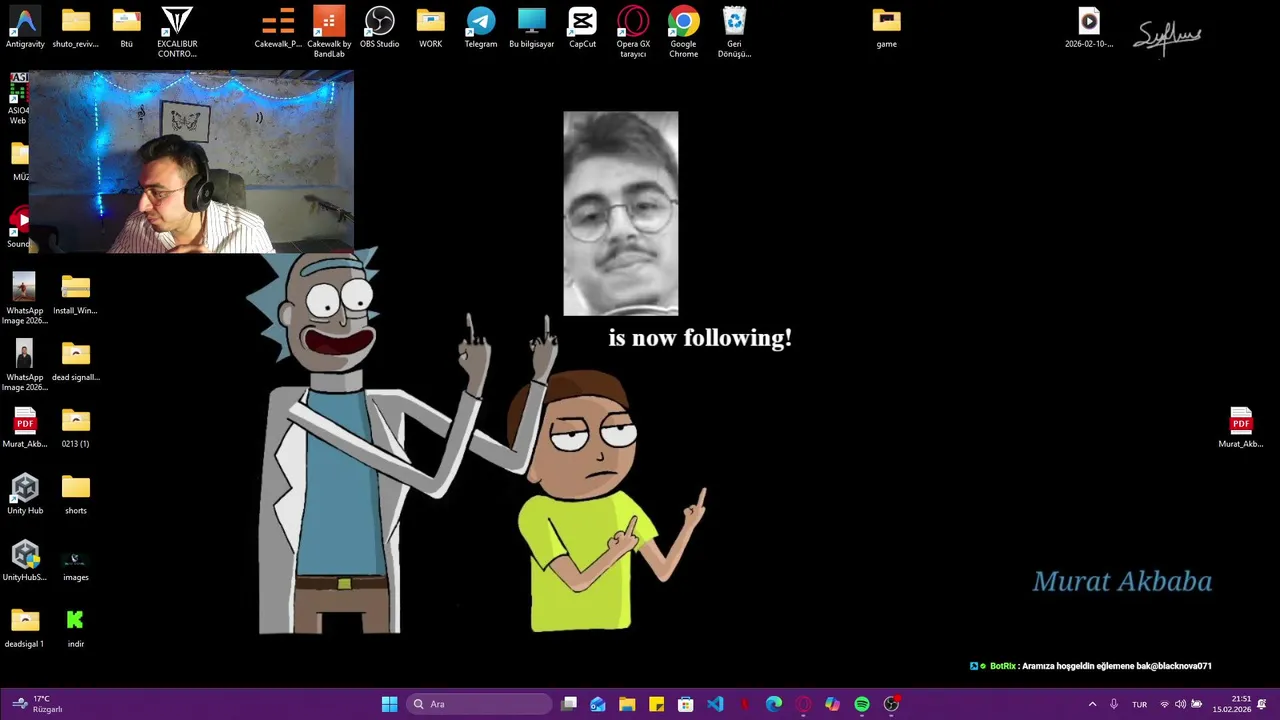1280x720 pixels.
Task: Click the microphone tray icon
Action: 1113,704
